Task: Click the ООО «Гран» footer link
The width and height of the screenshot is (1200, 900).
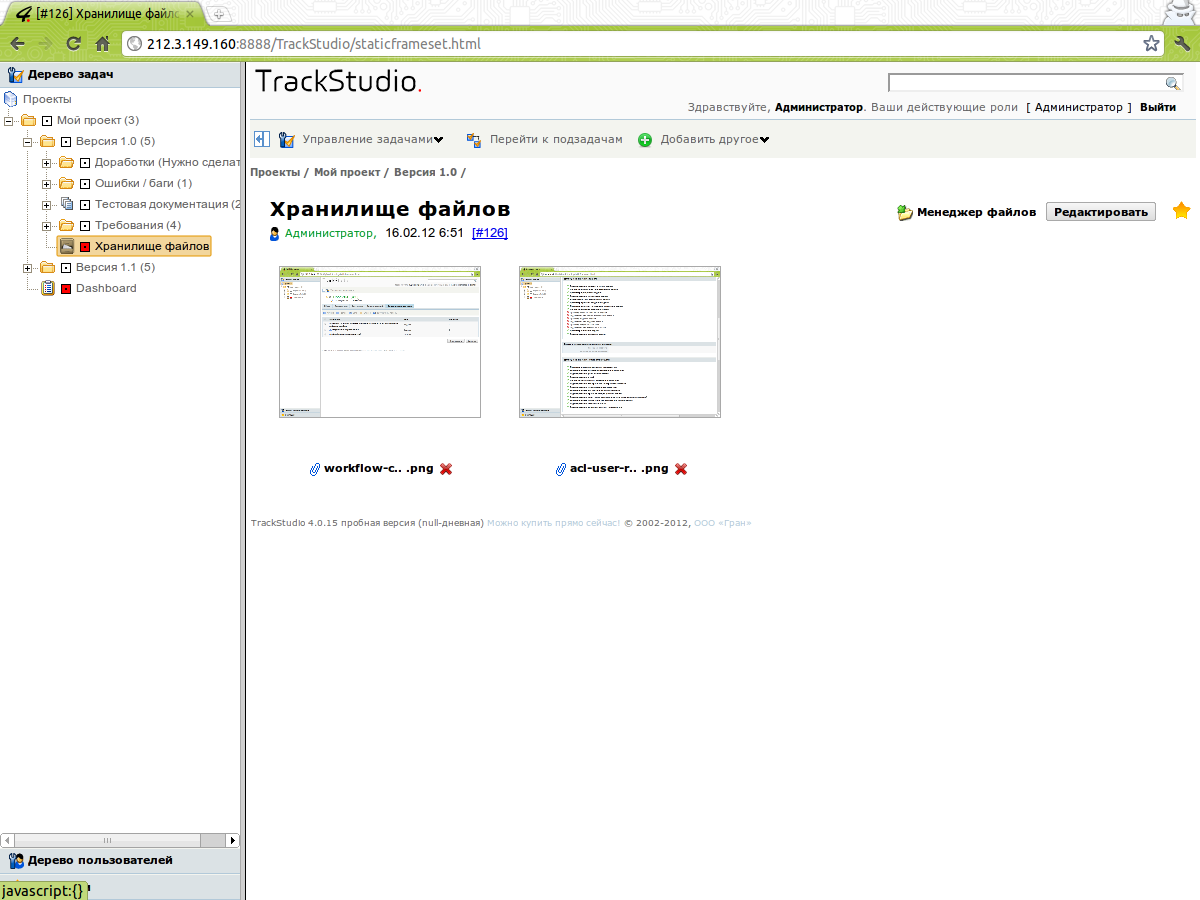Action: 722,523
